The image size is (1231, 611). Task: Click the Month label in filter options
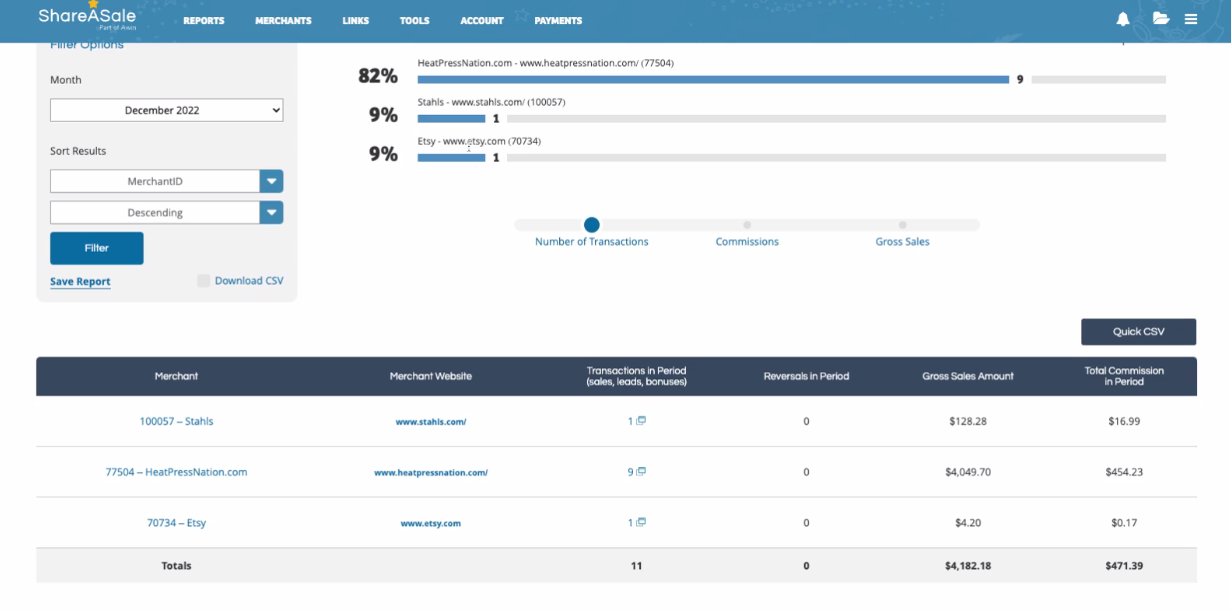pos(66,80)
